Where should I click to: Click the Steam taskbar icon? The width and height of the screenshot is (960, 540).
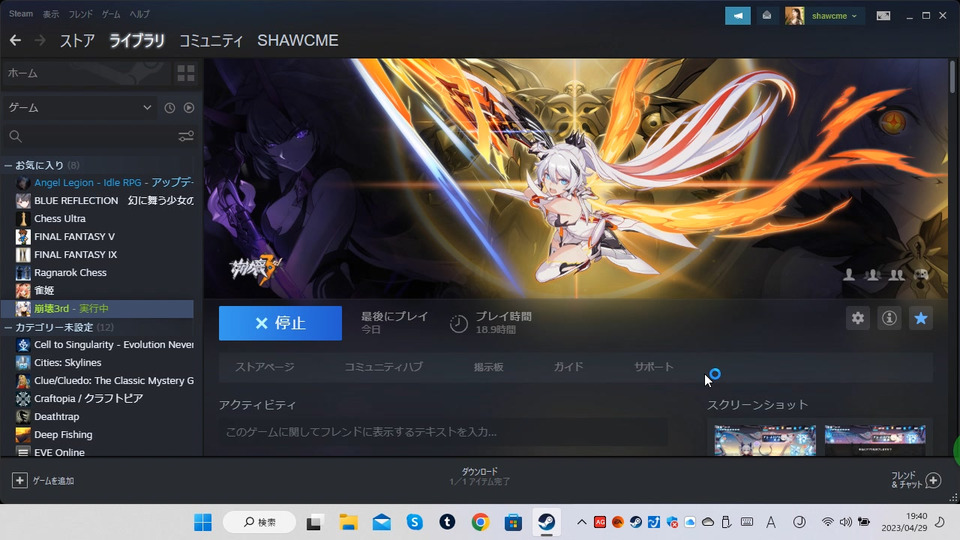click(x=546, y=522)
